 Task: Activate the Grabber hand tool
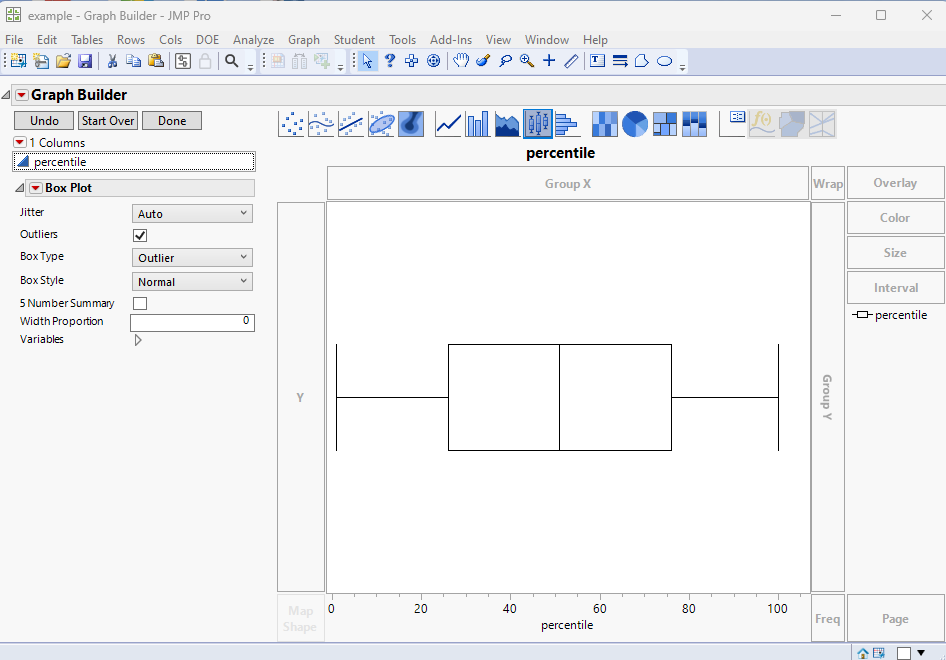(460, 61)
